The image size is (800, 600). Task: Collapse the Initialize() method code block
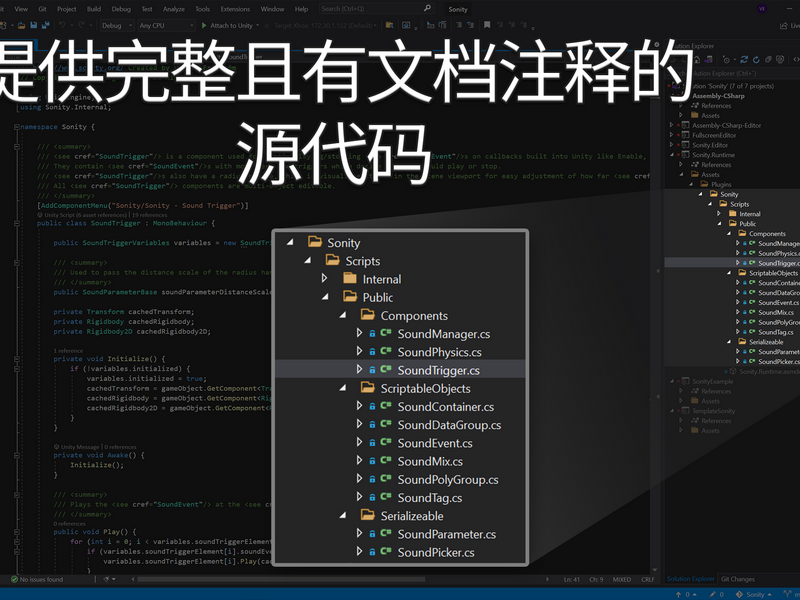[17, 359]
